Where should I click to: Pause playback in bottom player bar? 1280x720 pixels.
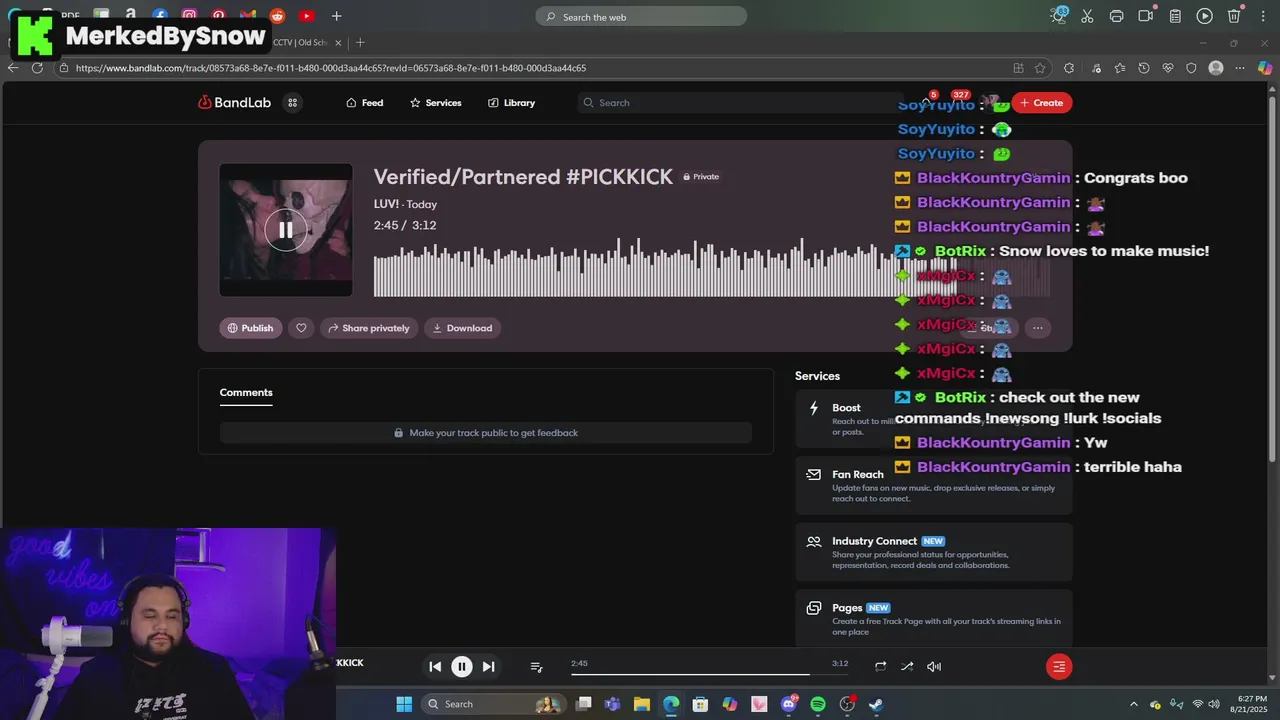click(x=462, y=667)
